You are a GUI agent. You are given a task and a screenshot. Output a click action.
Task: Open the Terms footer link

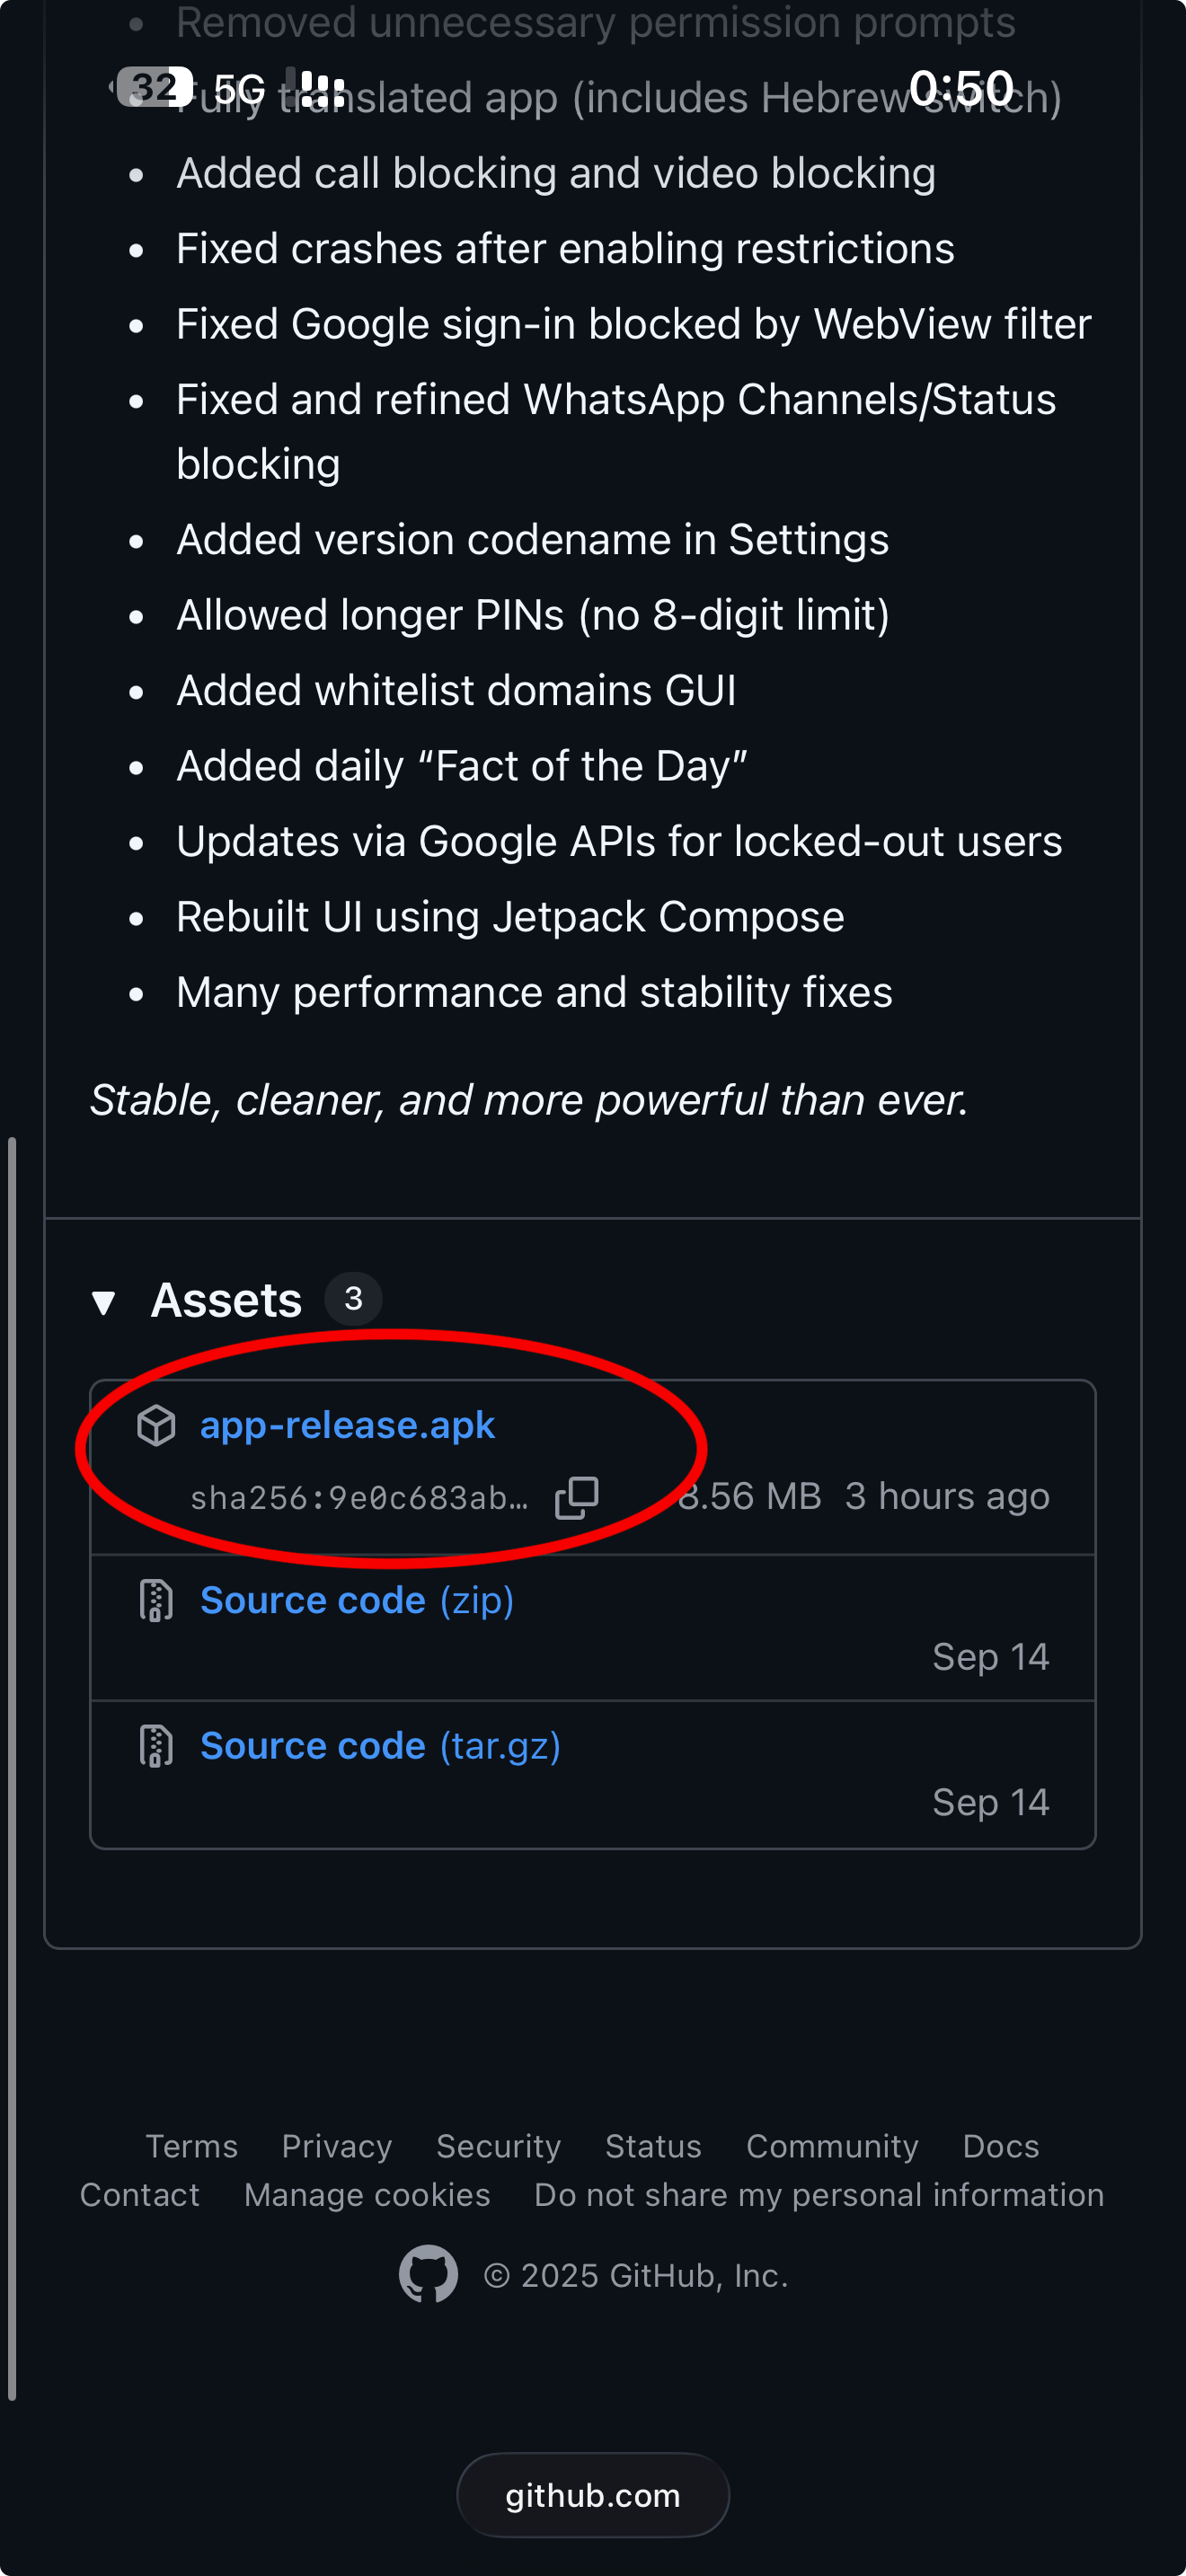click(191, 2146)
